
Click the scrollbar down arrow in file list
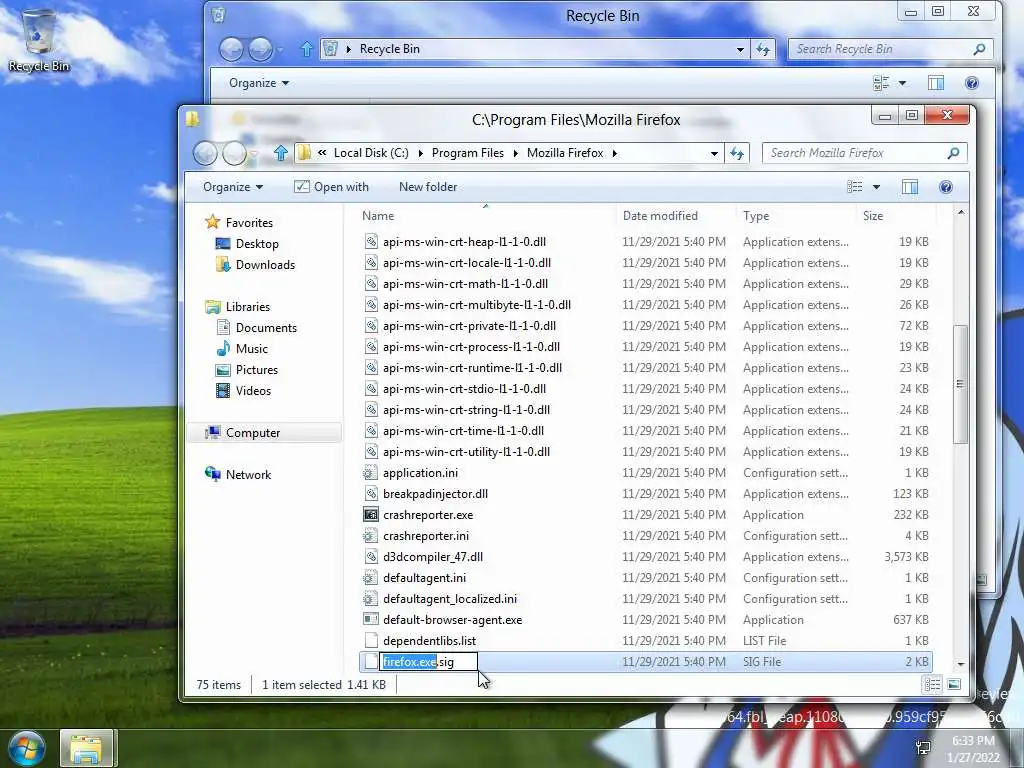coord(960,664)
